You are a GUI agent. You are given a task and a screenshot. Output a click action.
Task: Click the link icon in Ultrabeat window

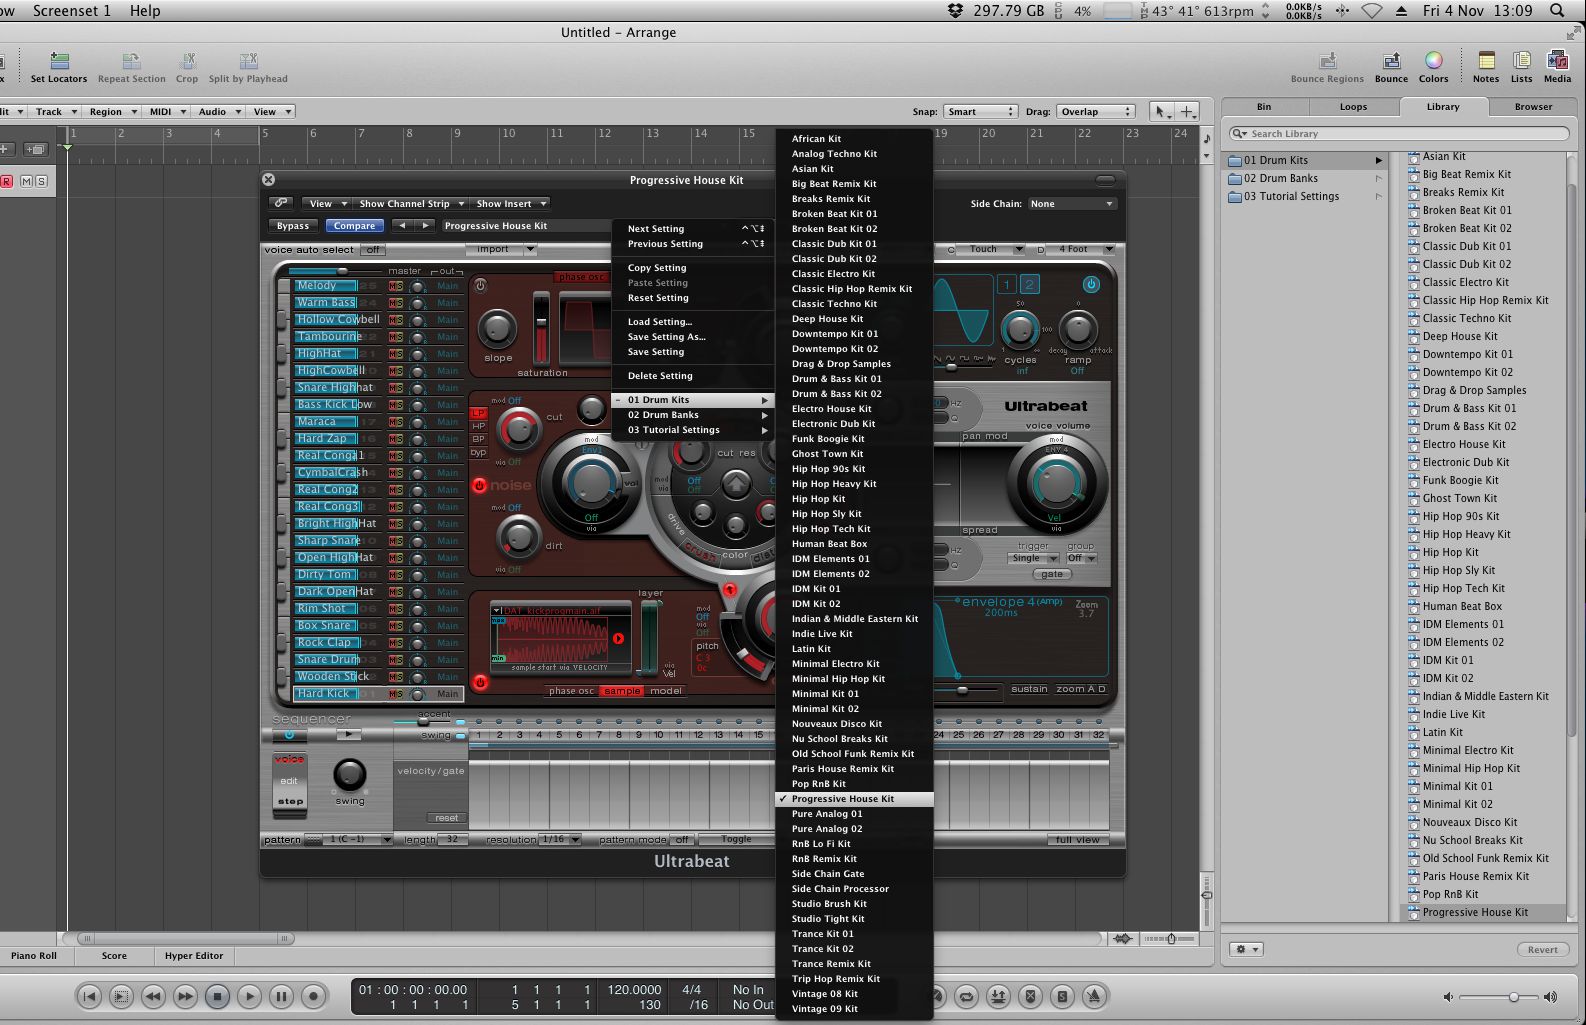click(x=281, y=203)
